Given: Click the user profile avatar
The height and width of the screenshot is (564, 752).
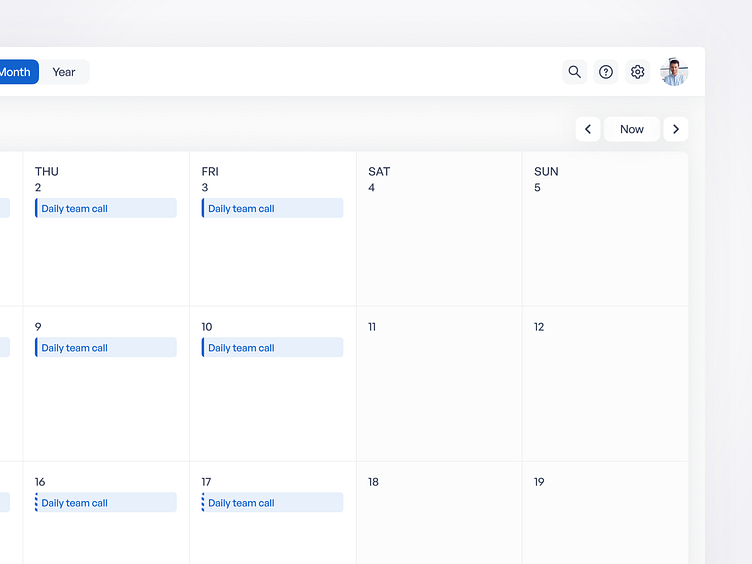Looking at the screenshot, I should click(x=674, y=72).
